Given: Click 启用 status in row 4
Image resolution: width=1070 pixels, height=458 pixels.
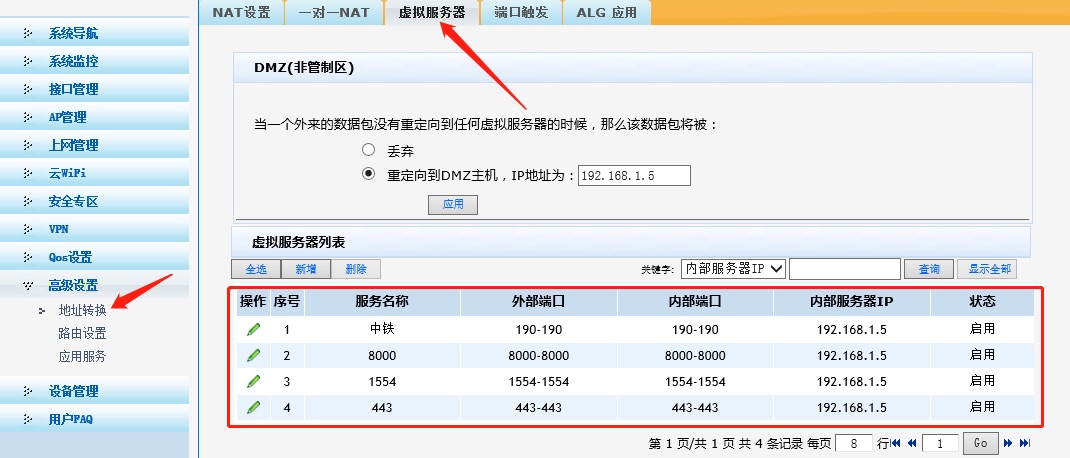Looking at the screenshot, I should [982, 407].
